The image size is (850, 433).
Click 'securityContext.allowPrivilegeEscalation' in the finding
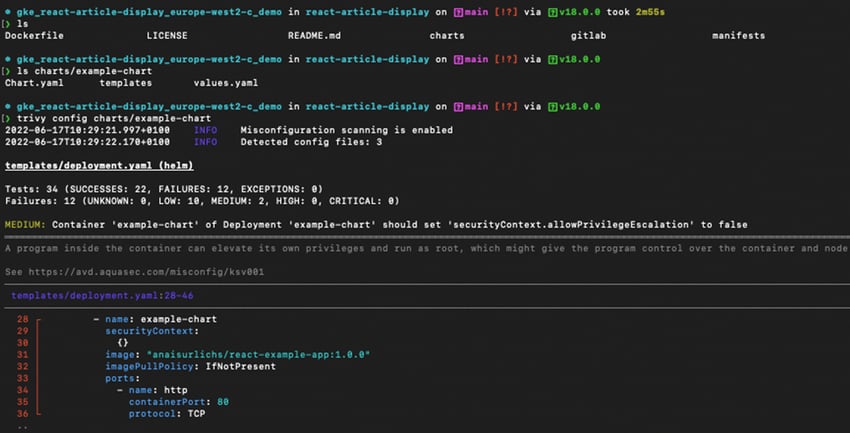pyautogui.click(x=570, y=224)
